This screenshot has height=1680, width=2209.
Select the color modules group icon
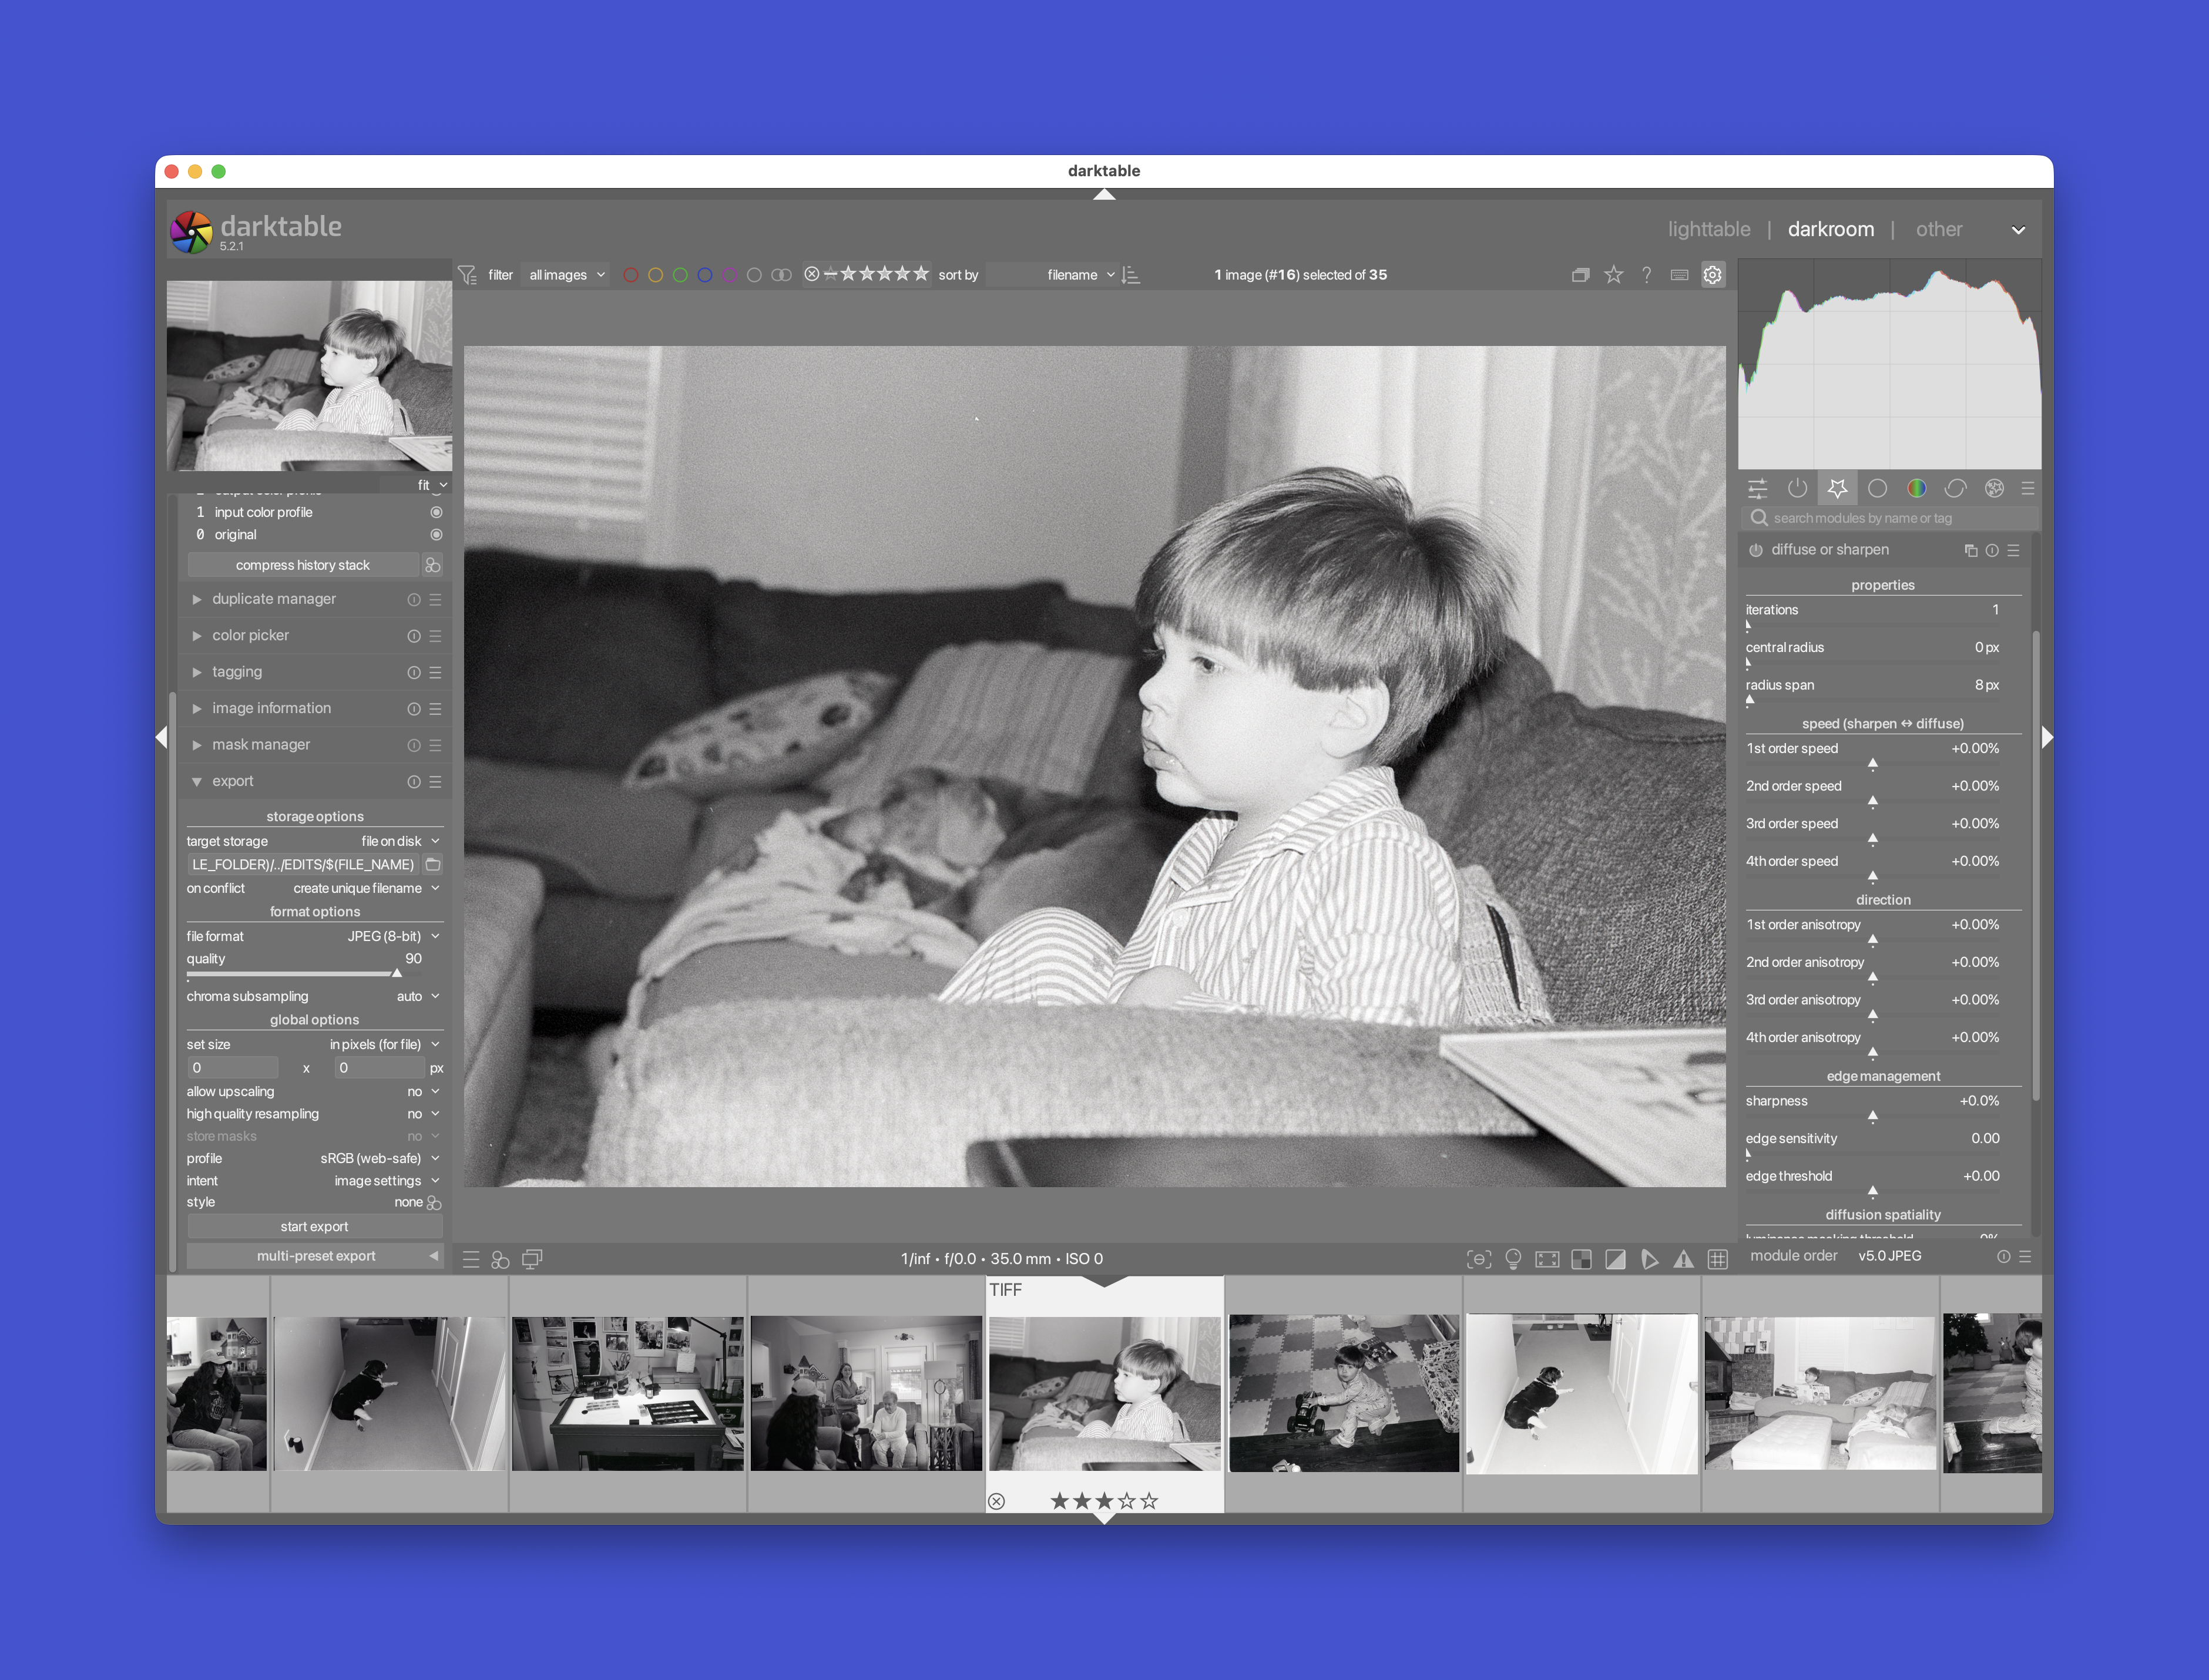(1917, 488)
